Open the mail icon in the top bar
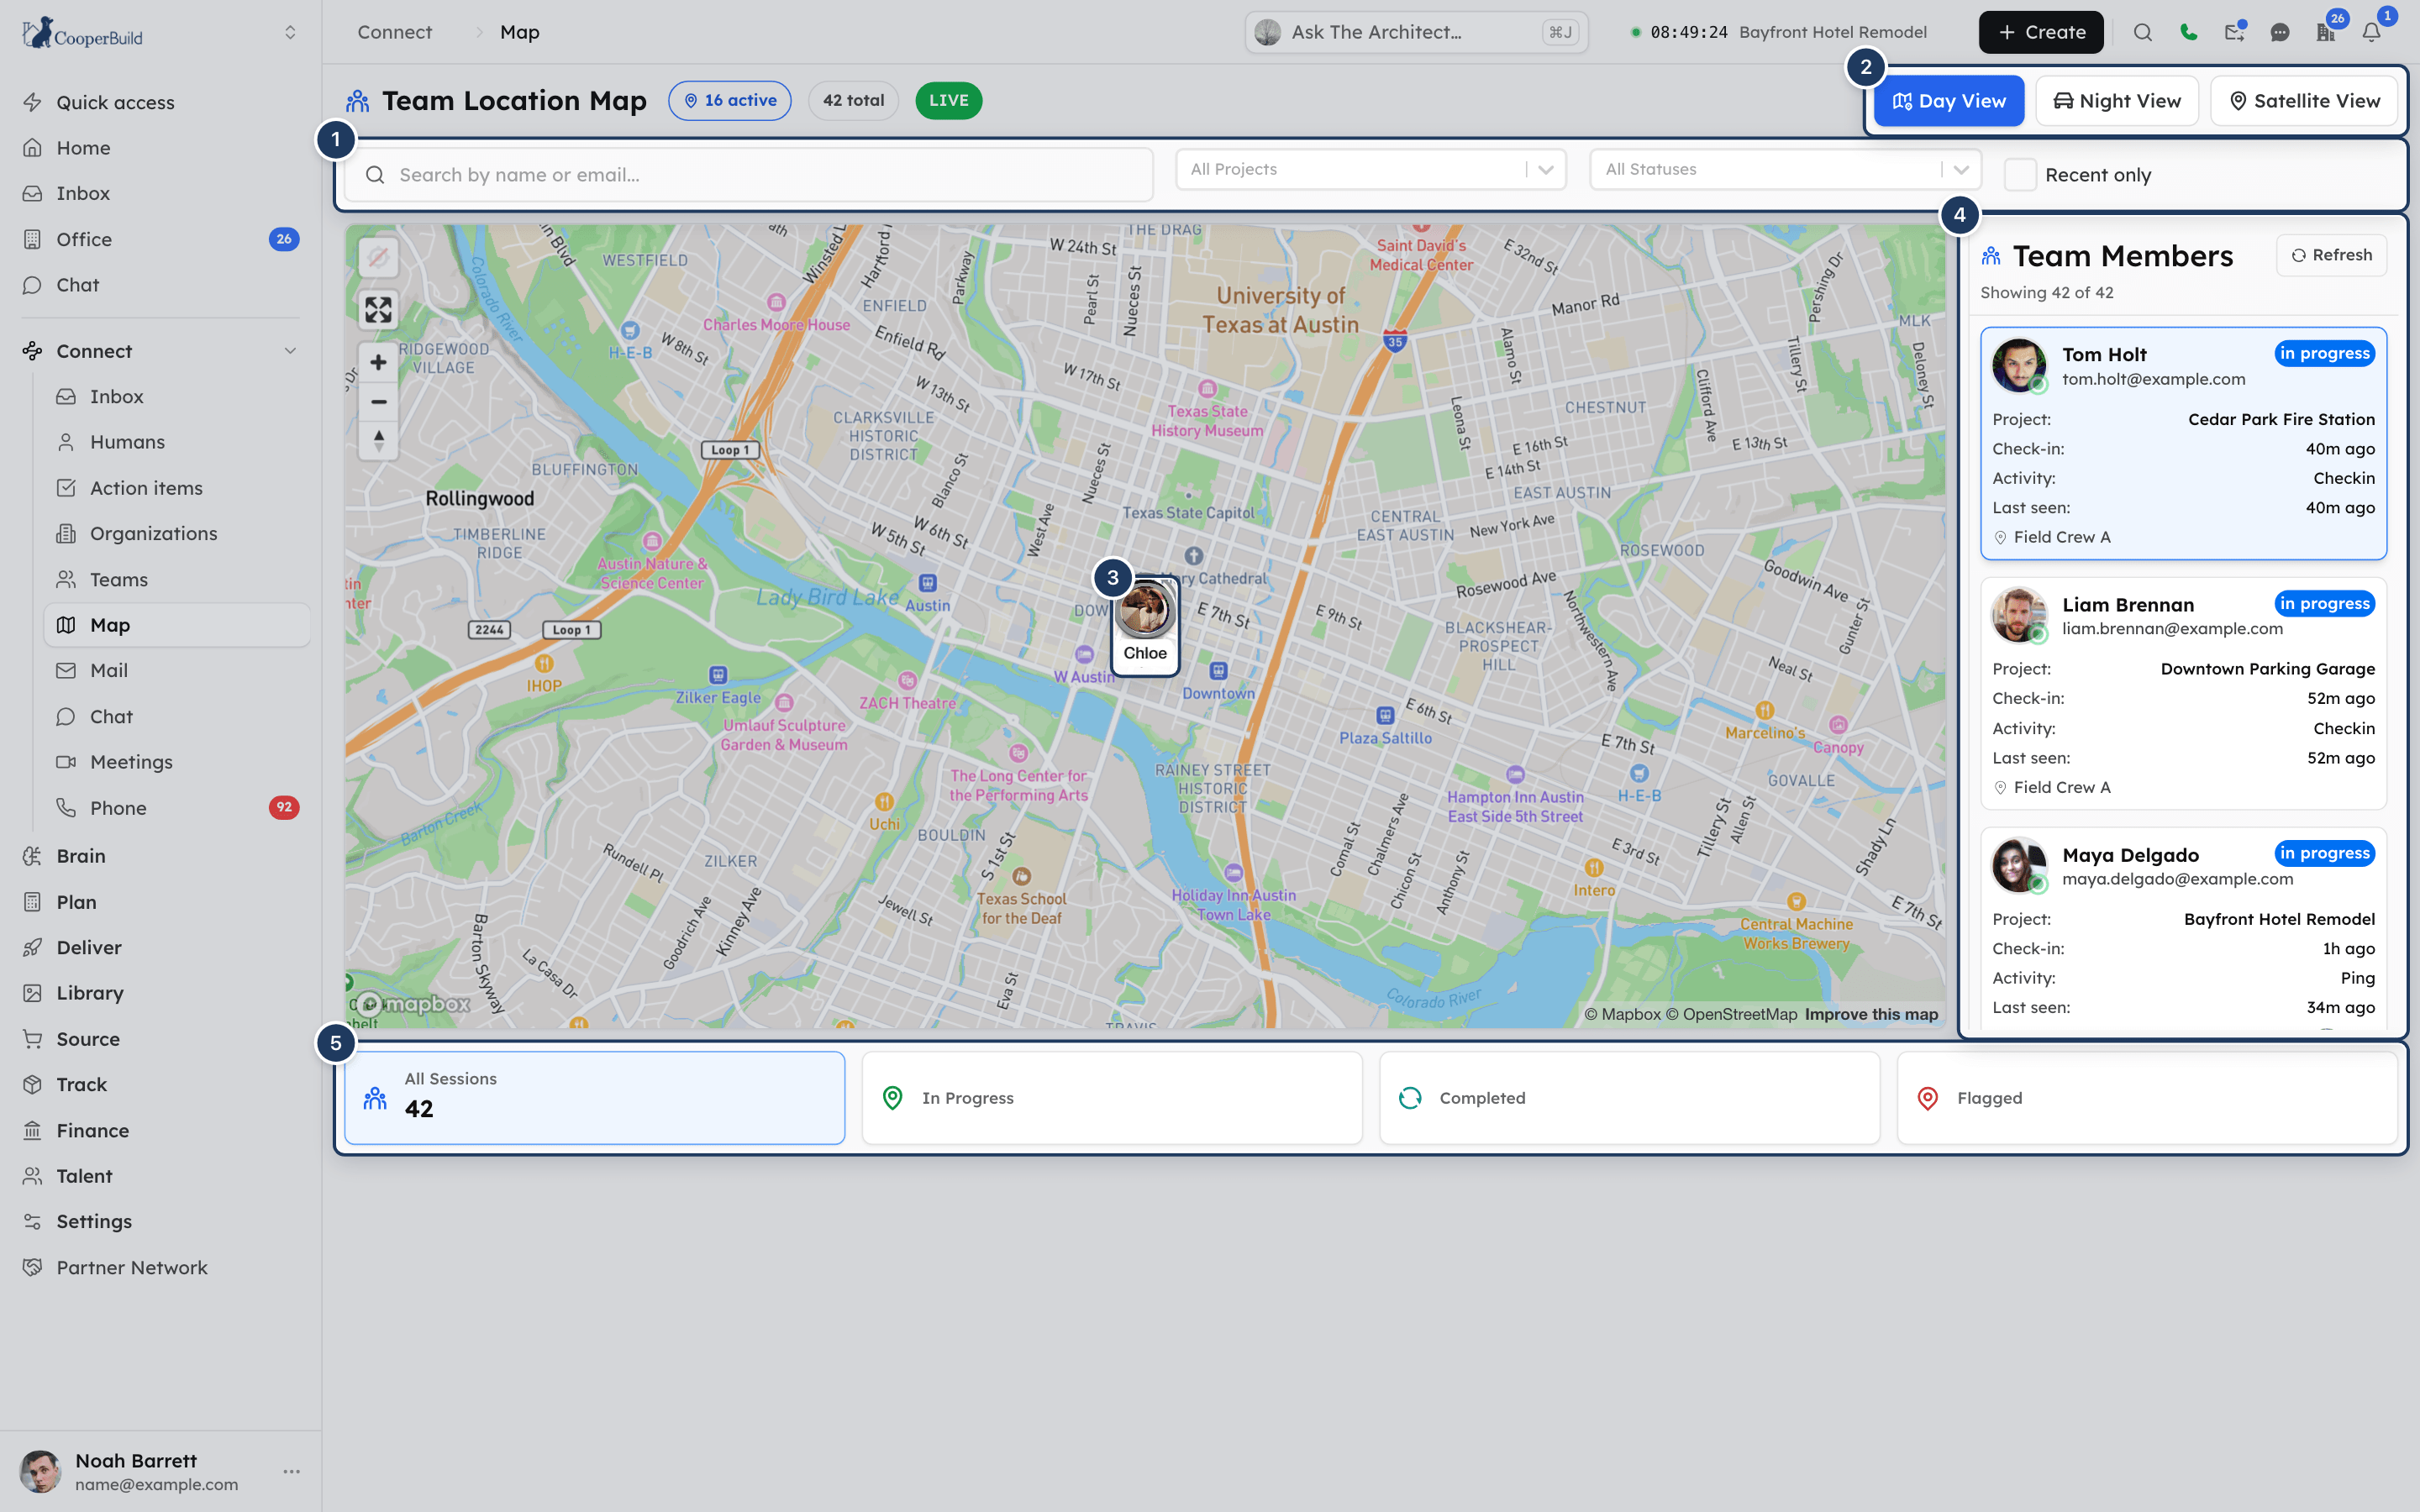The height and width of the screenshot is (1512, 2420). pyautogui.click(x=2234, y=32)
